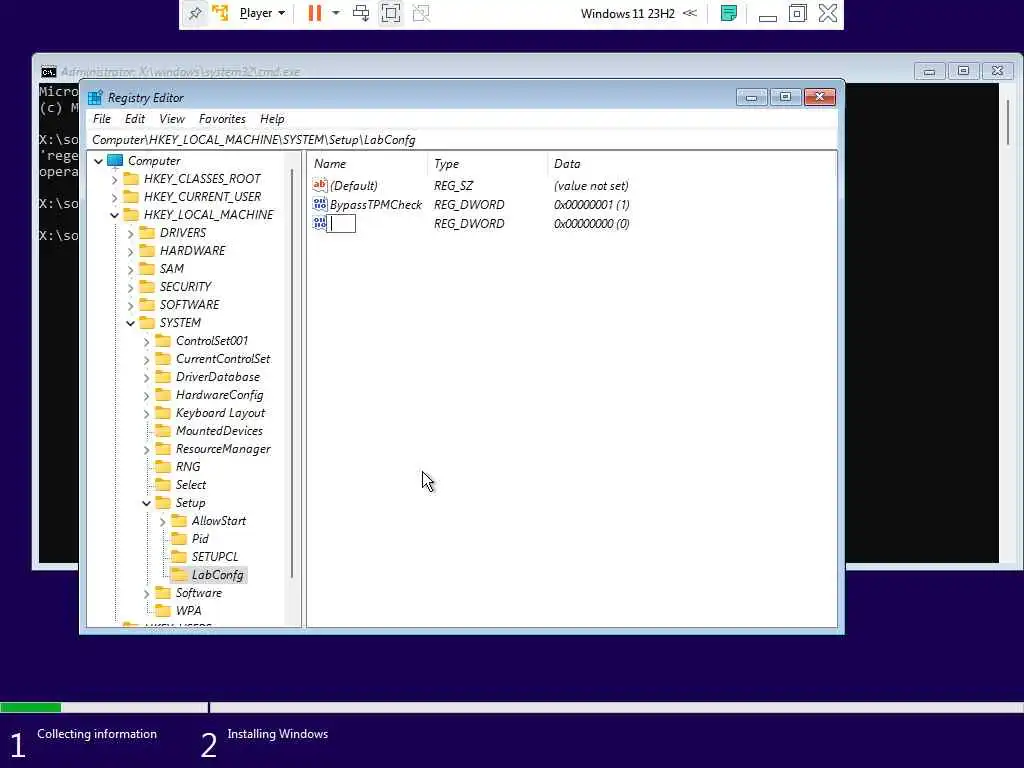This screenshot has width=1024, height=768.
Task: Select ControlSet001 key
Action: (x=212, y=341)
